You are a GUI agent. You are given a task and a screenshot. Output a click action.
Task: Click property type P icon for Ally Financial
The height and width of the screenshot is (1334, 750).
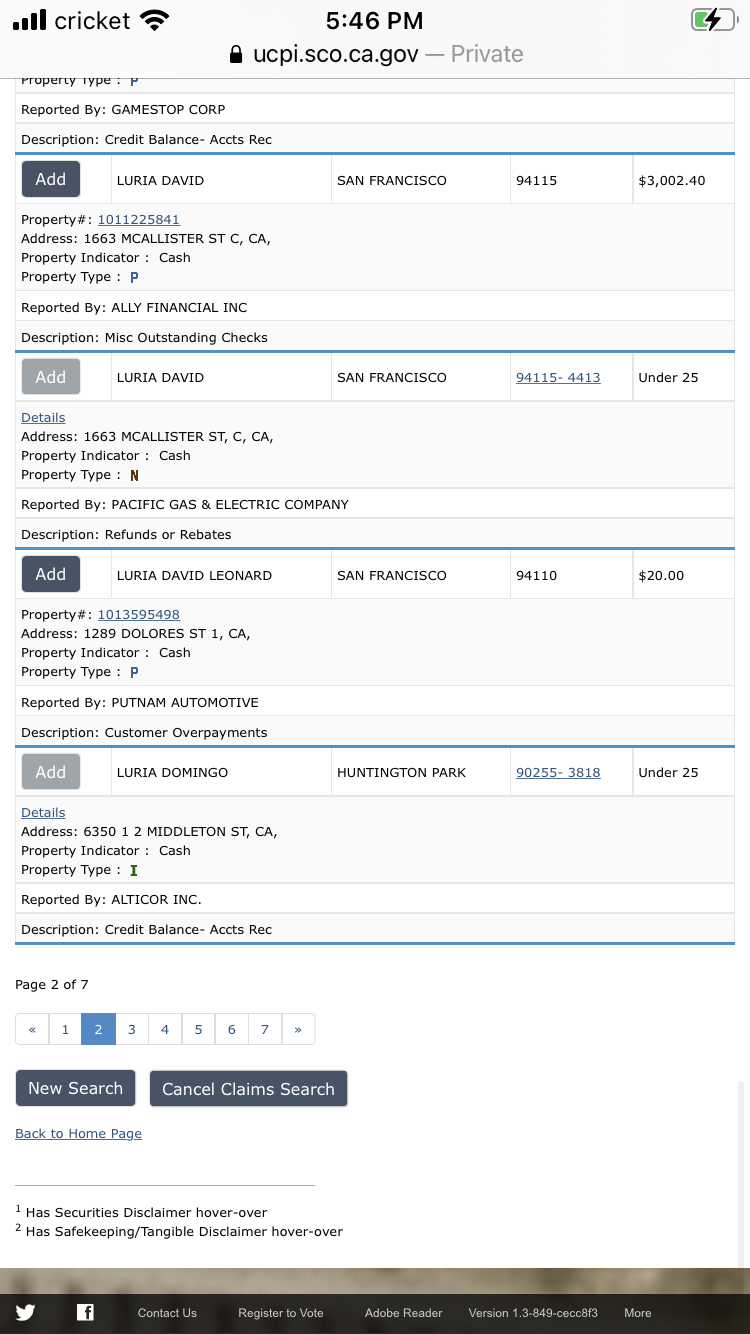pyautogui.click(x=134, y=277)
